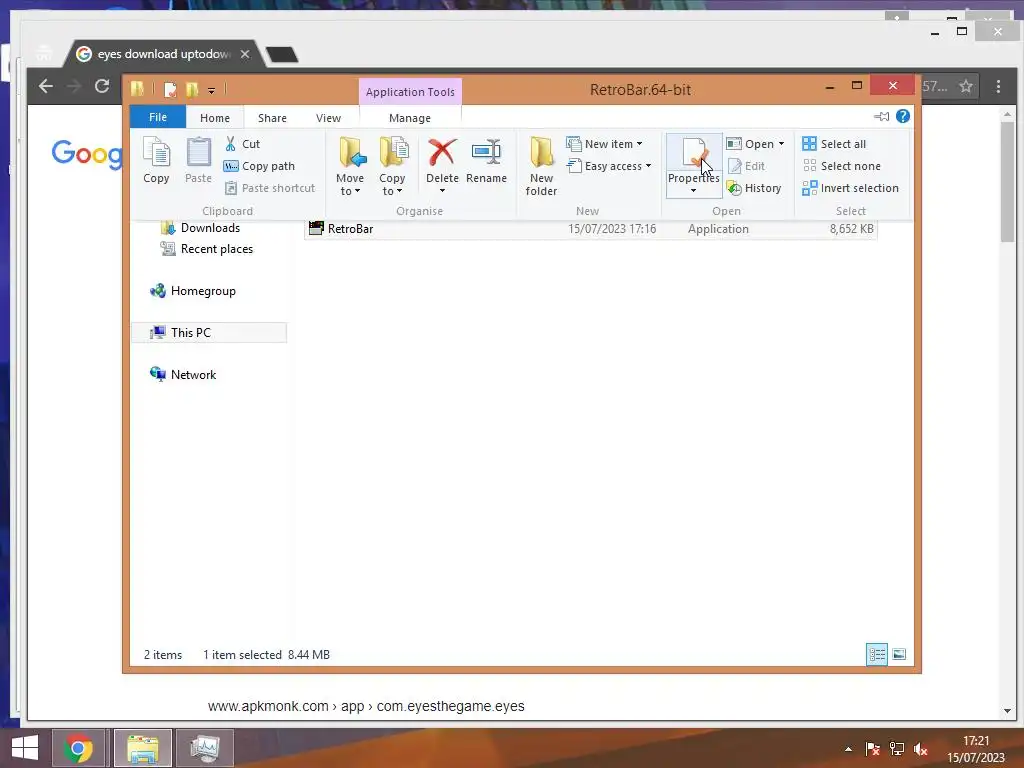The width and height of the screenshot is (1024, 768).
Task: Click the Quick Access new folder icon
Action: 192,89
